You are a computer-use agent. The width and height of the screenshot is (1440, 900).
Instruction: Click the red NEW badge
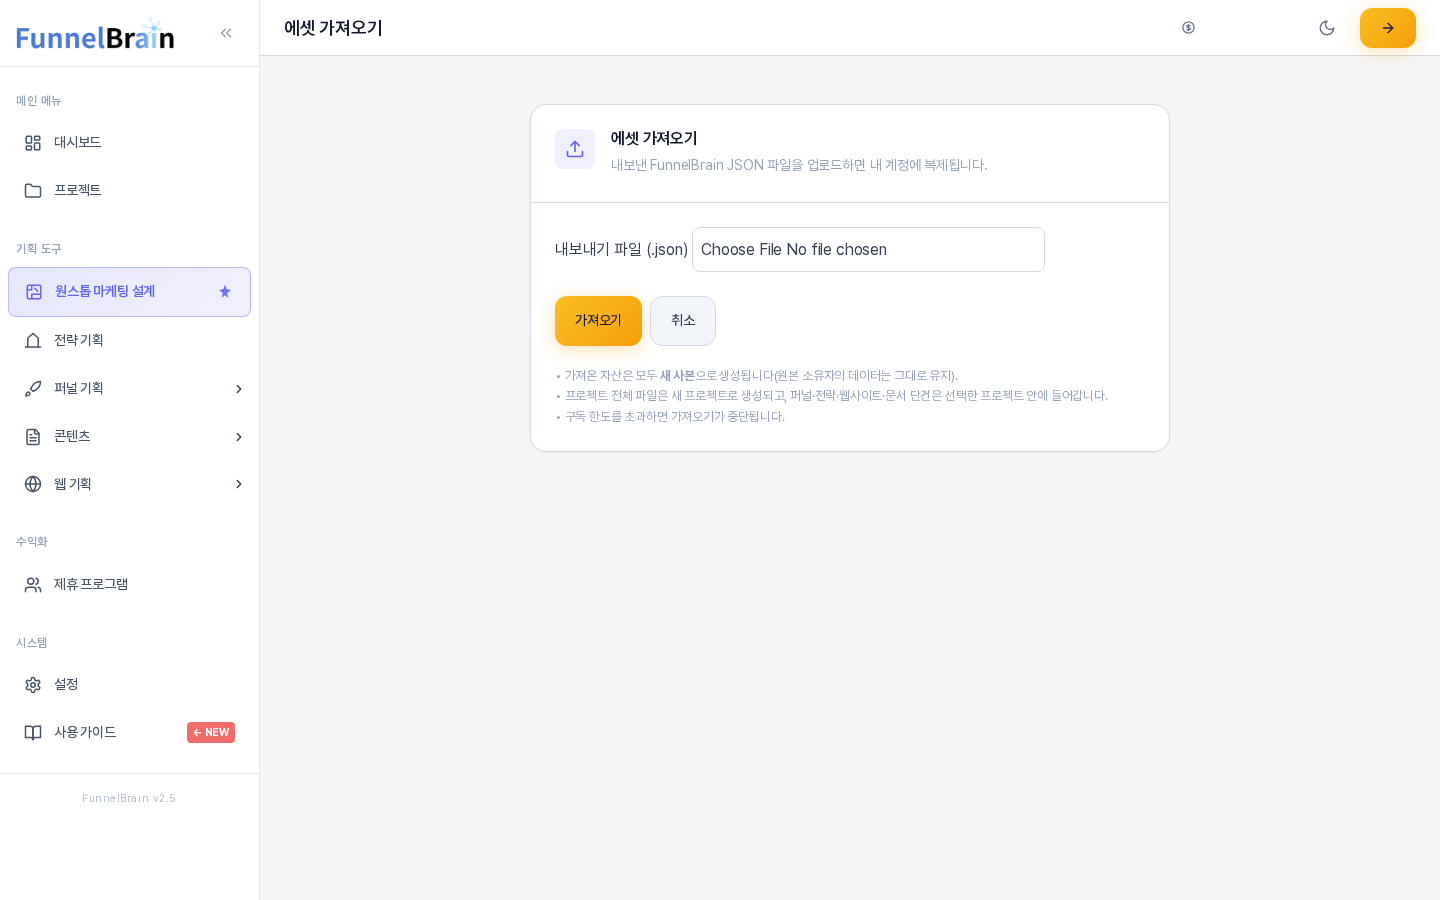point(211,732)
